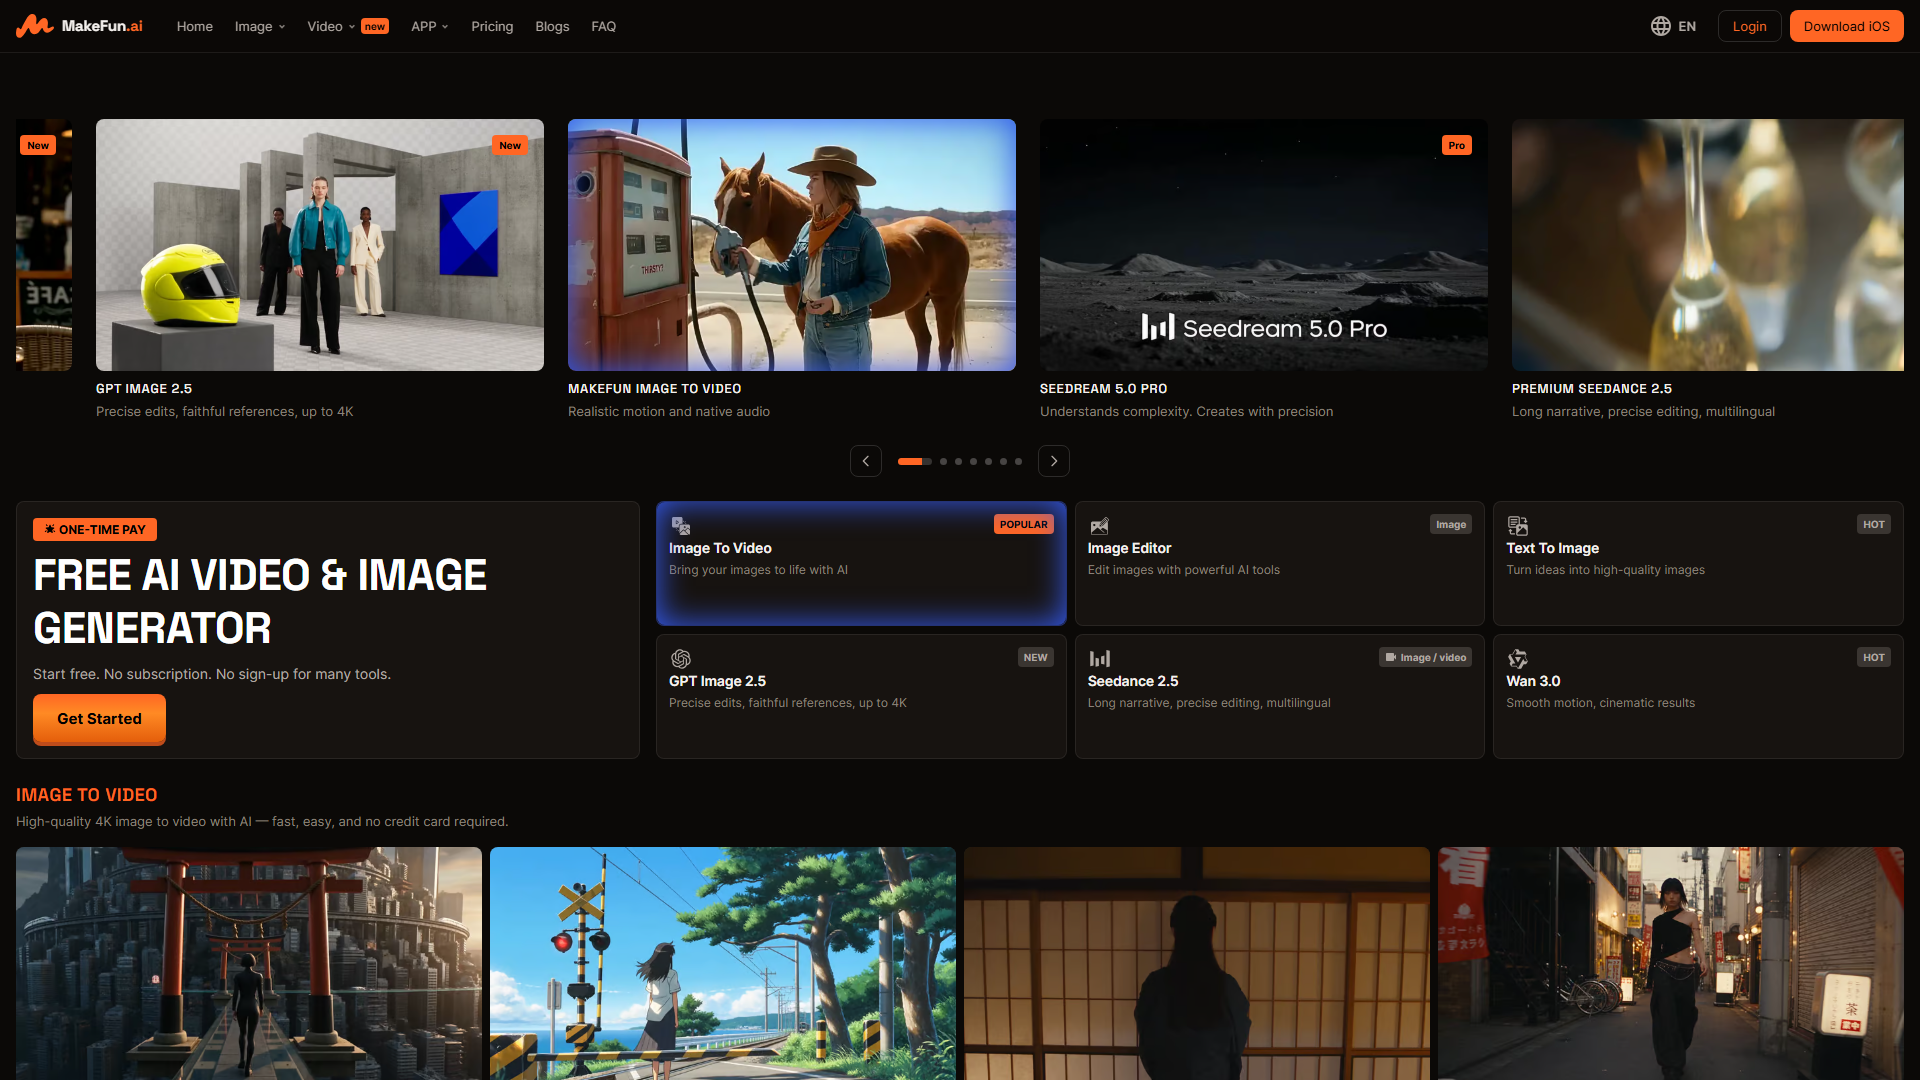Click the Image / video tag on Seedance card
1920x1080 pixels.
click(x=1425, y=658)
